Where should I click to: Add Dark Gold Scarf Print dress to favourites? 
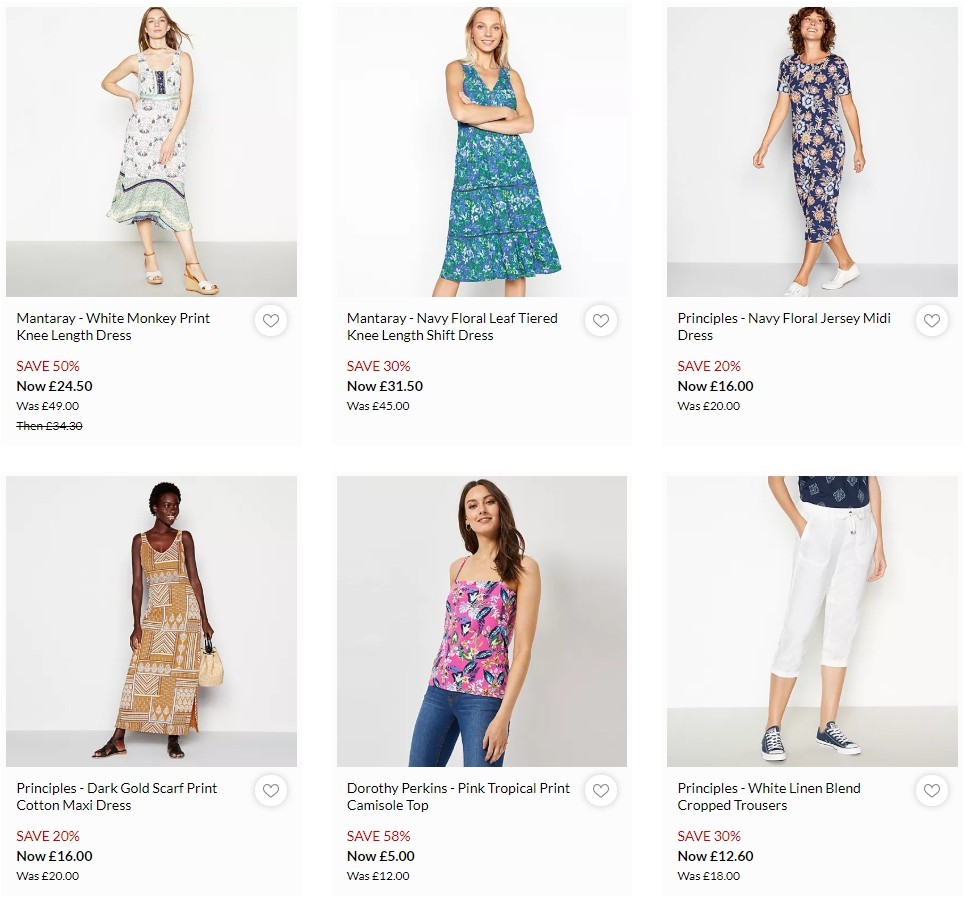click(271, 791)
